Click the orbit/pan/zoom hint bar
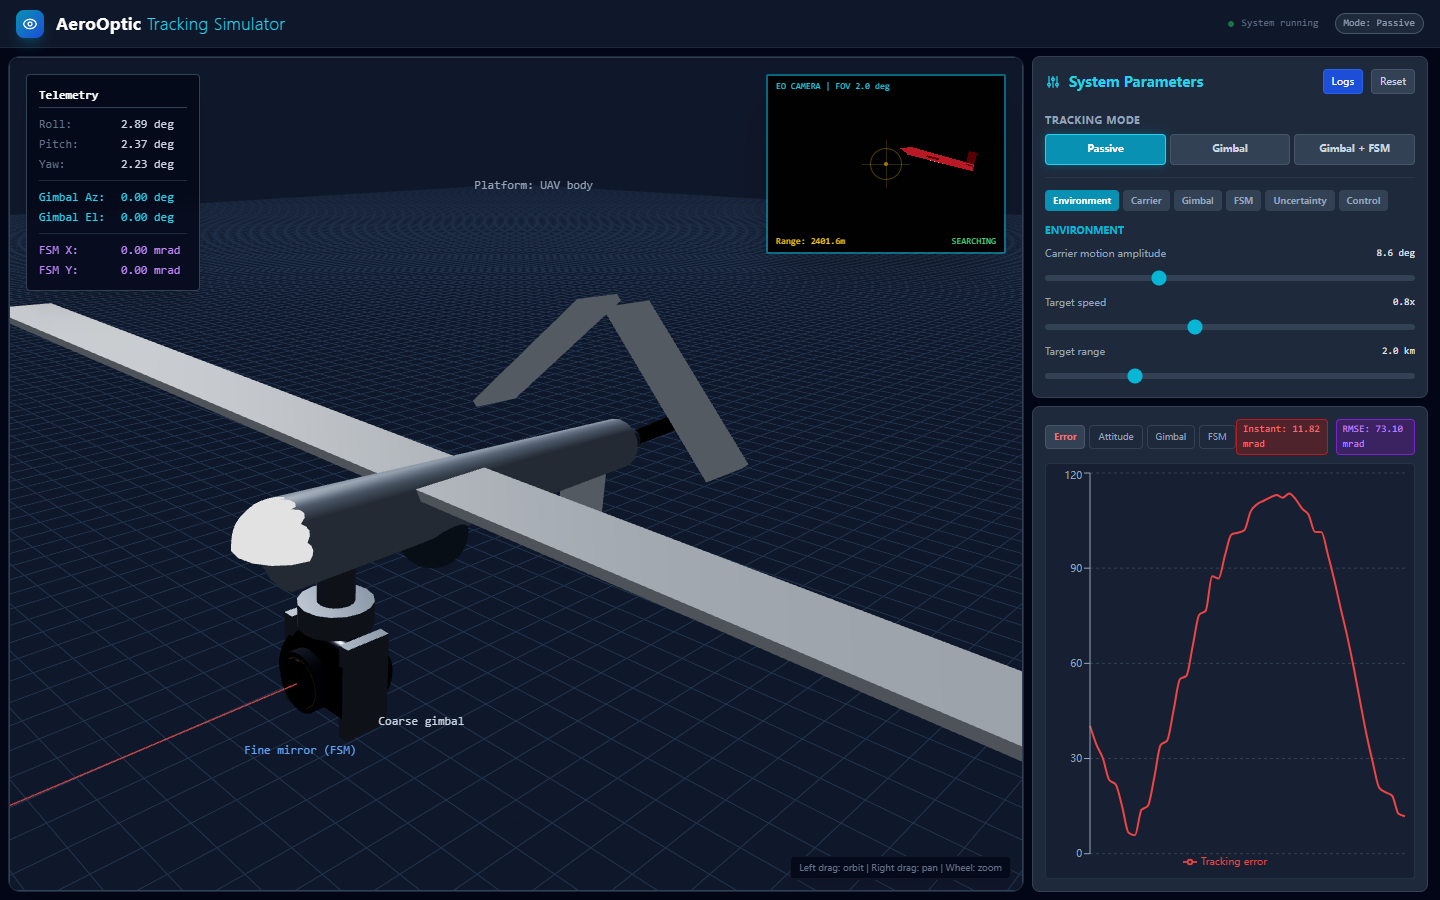 click(x=900, y=868)
